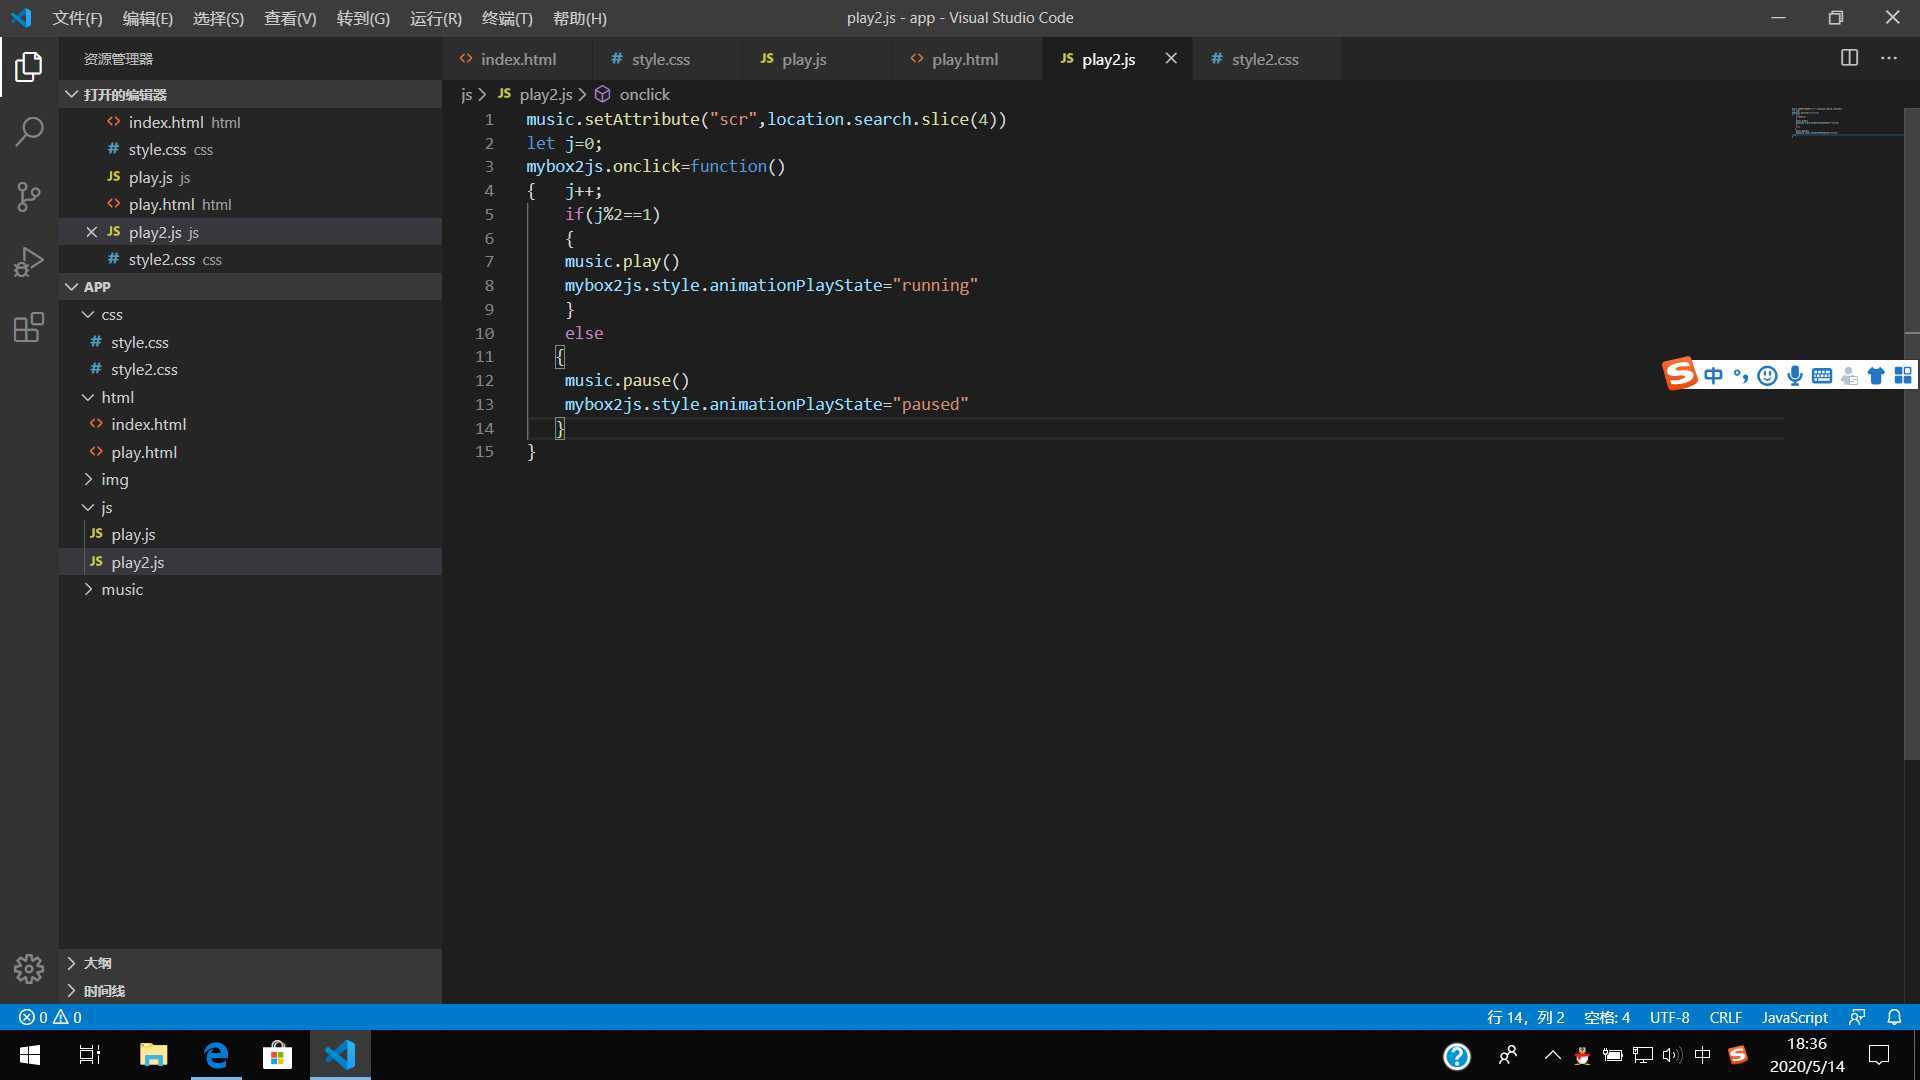Image resolution: width=1920 pixels, height=1080 pixels.
Task: Change JavaScript language mode in status bar
Action: pos(1794,1017)
